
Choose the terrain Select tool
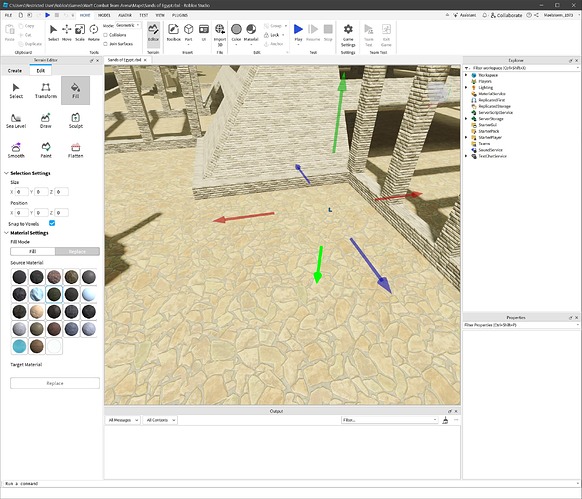(16, 91)
